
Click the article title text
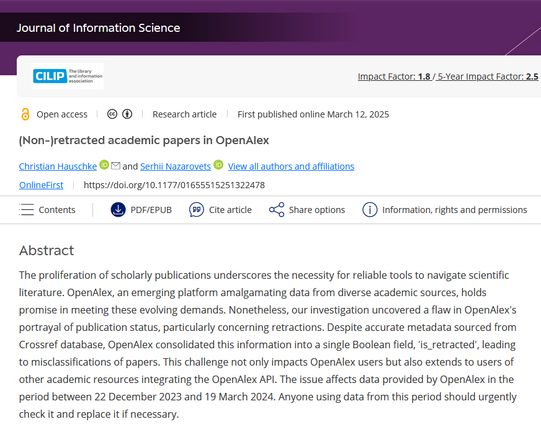(x=144, y=140)
